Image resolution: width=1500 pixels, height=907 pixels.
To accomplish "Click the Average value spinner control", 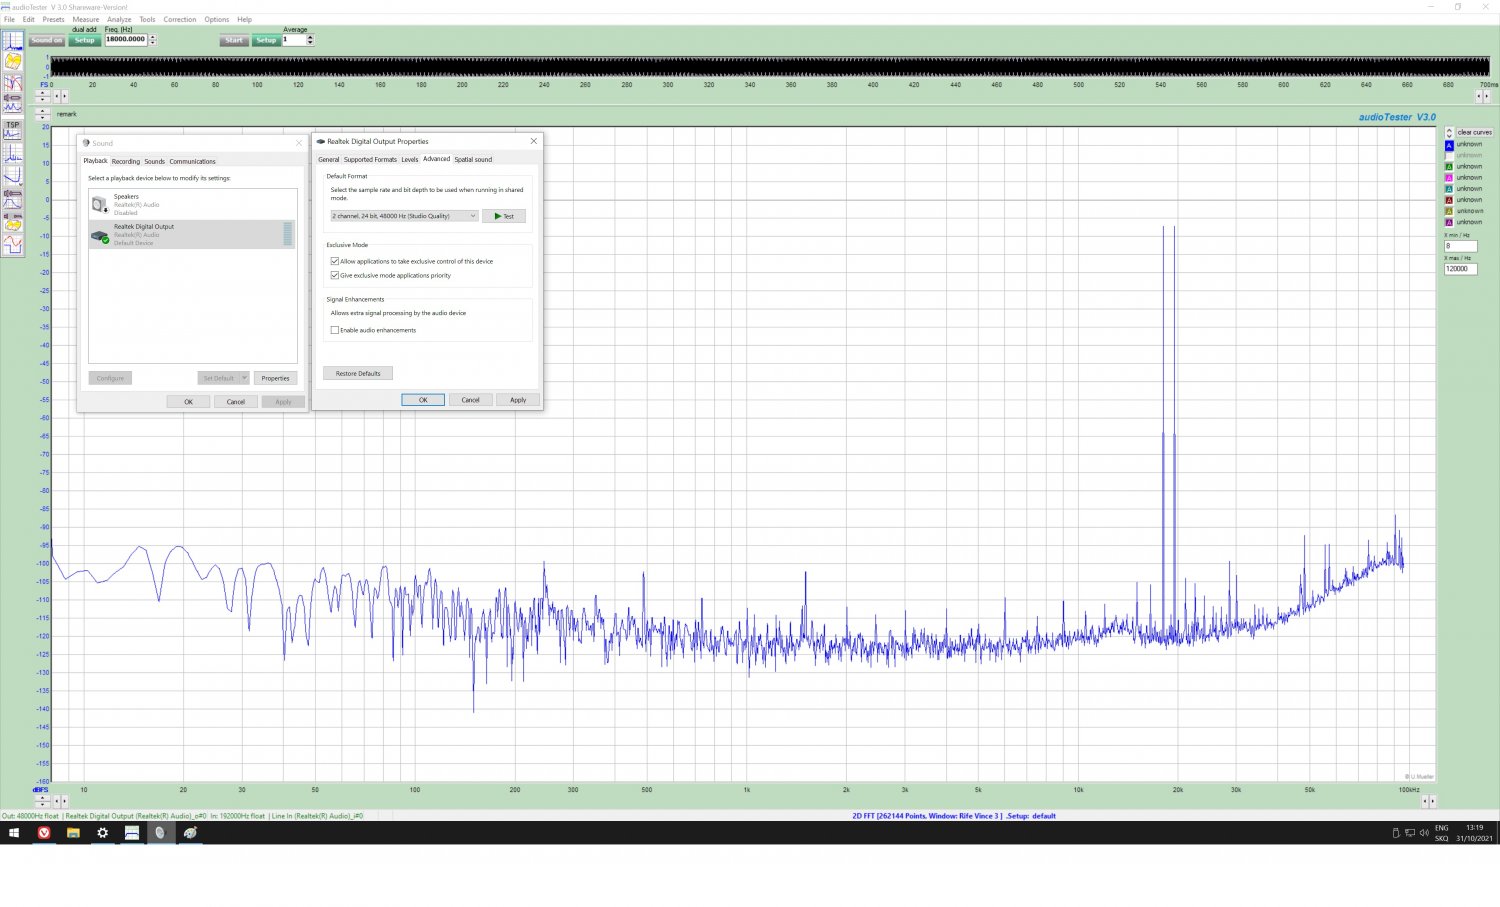I will click(x=310, y=40).
